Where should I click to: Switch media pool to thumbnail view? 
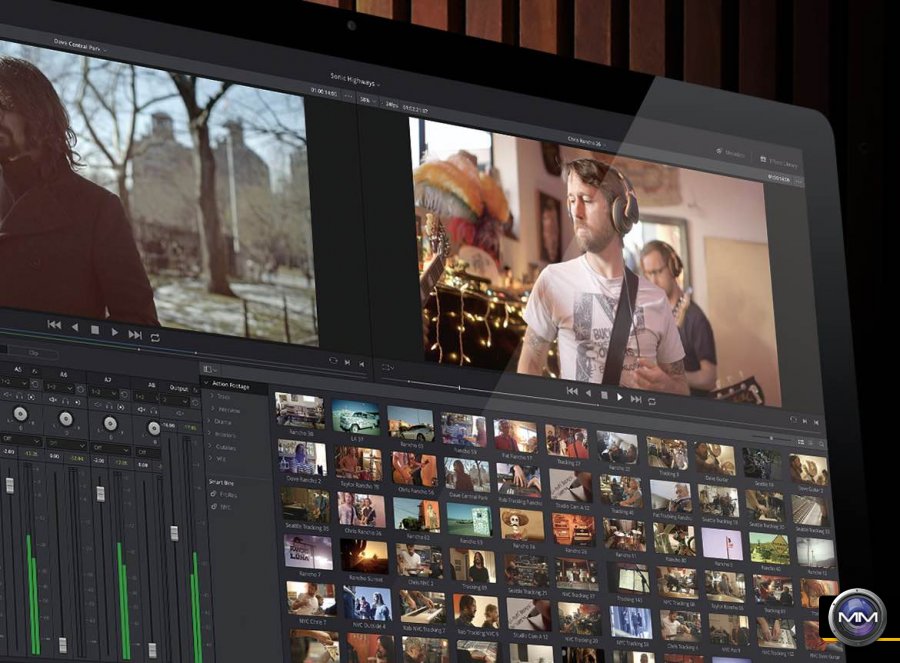pyautogui.click(x=801, y=442)
